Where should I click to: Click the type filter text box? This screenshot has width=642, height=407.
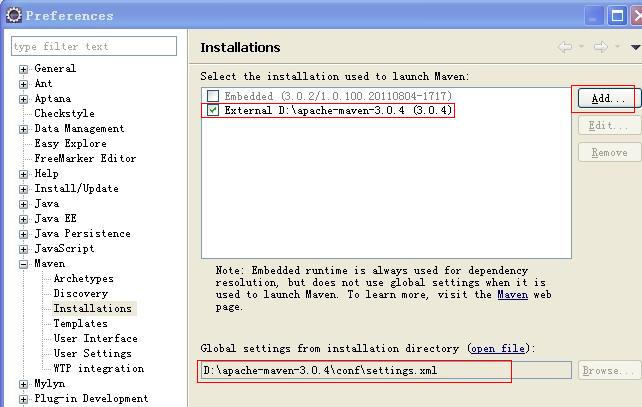pyautogui.click(x=94, y=46)
